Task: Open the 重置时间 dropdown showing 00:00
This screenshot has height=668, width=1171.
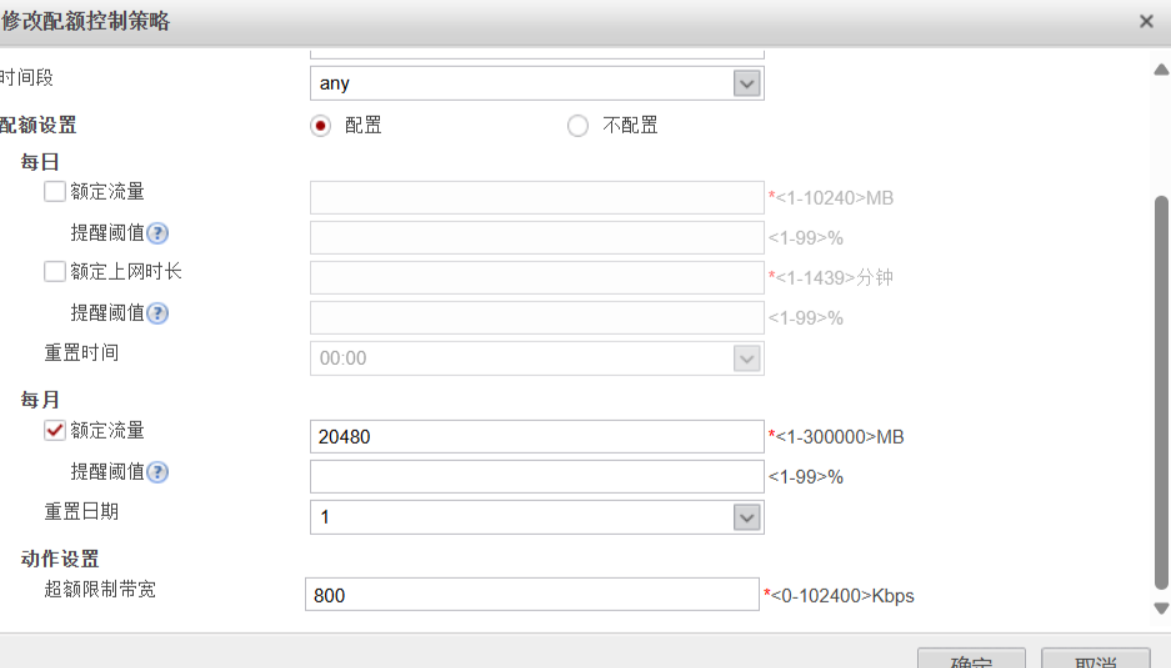Action: tap(537, 358)
